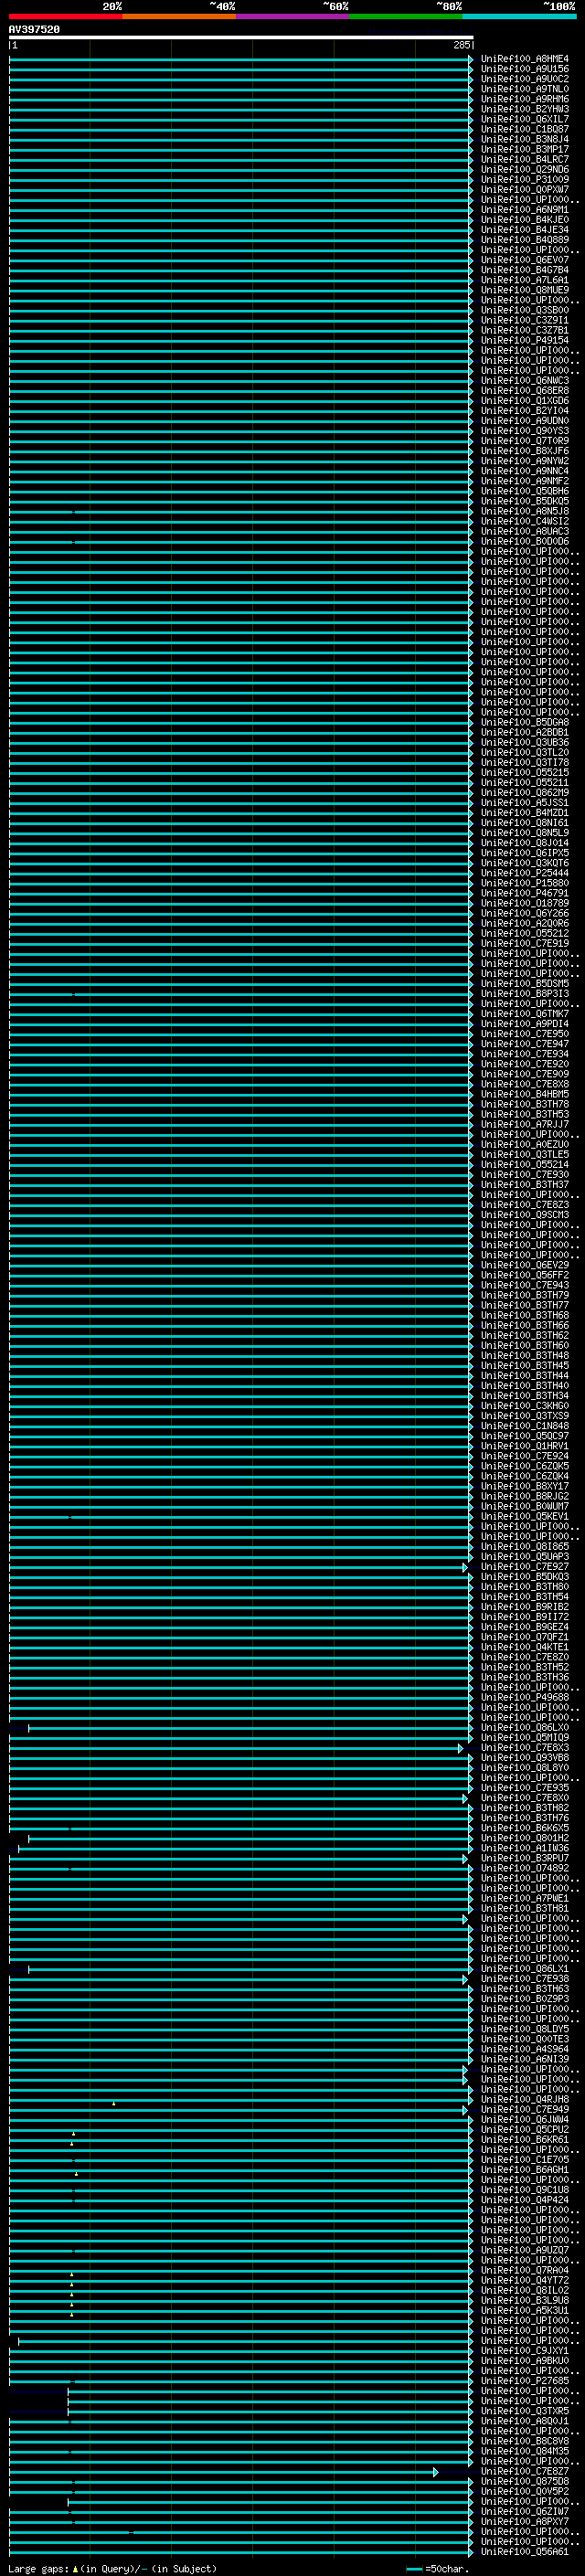The image size is (585, 2576).
Task: Open hit UniRef100_B2YHW3
Action: 525,109
